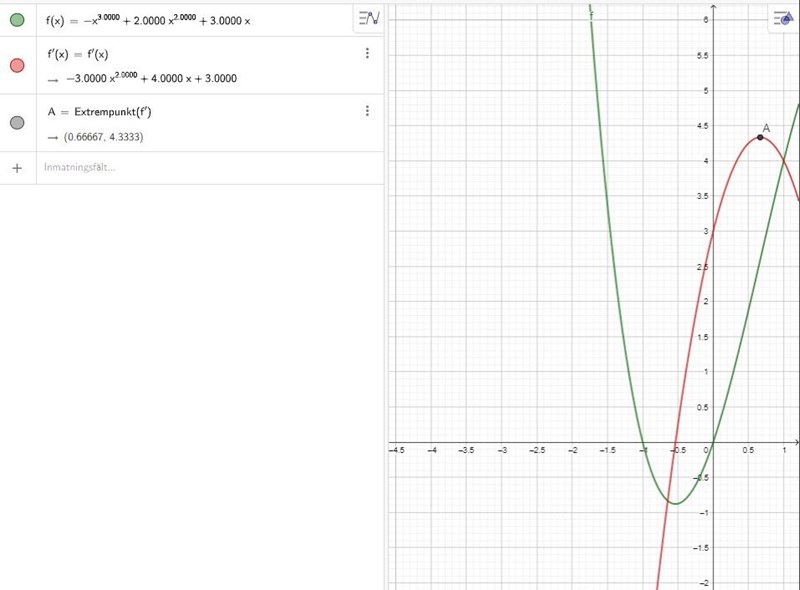Click the derivative output −3.0000x² + 4.0000x + 3.0000
Image resolution: width=800 pixels, height=590 pixels.
(x=150, y=78)
